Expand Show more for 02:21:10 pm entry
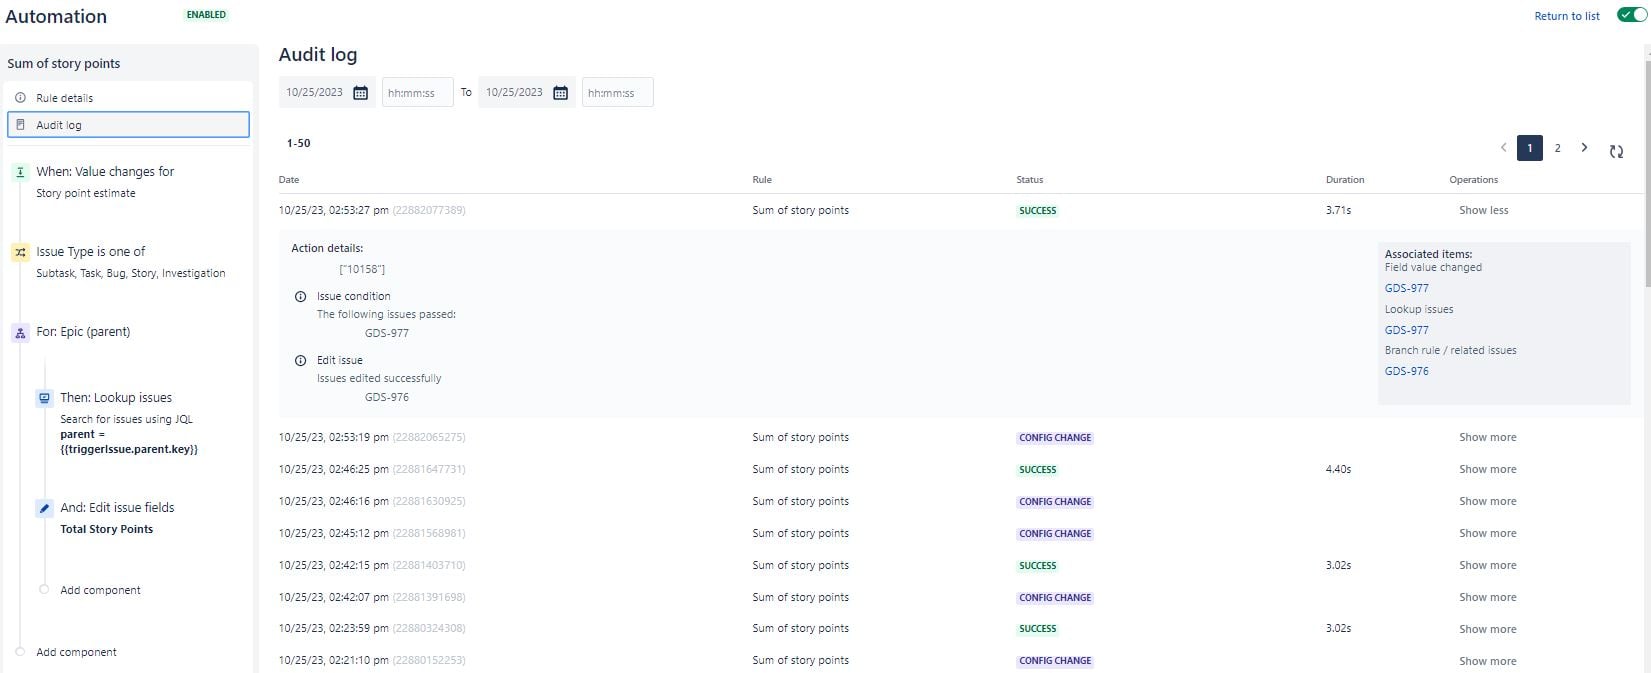The height and width of the screenshot is (673, 1651). 1487,661
